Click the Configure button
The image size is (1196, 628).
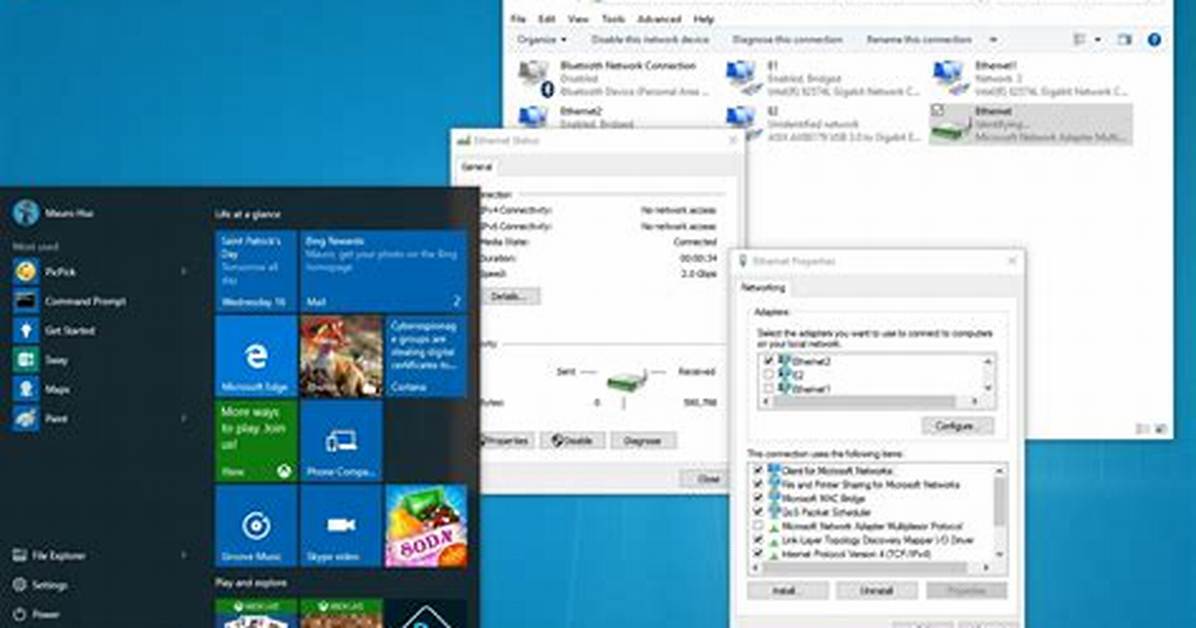pos(957,426)
